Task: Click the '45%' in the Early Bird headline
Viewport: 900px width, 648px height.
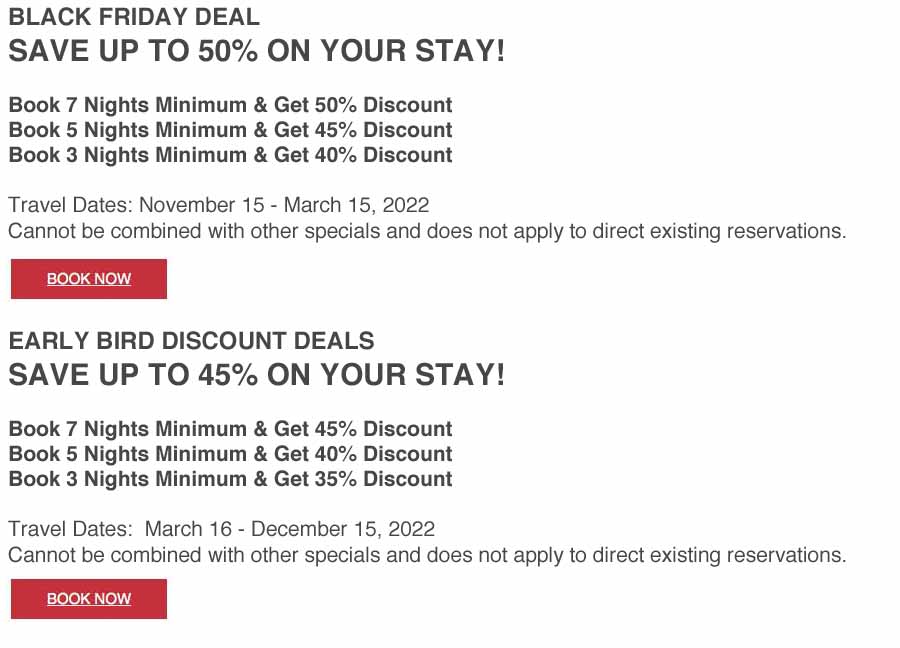Action: click(x=228, y=375)
